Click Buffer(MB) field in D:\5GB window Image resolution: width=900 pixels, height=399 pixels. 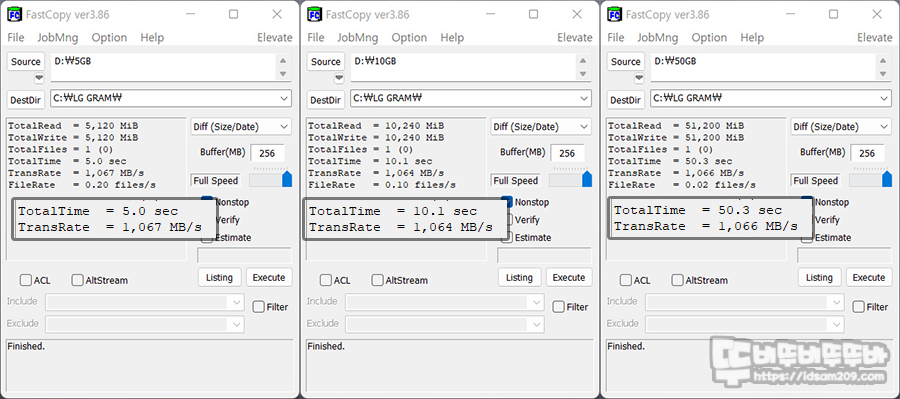pos(267,153)
